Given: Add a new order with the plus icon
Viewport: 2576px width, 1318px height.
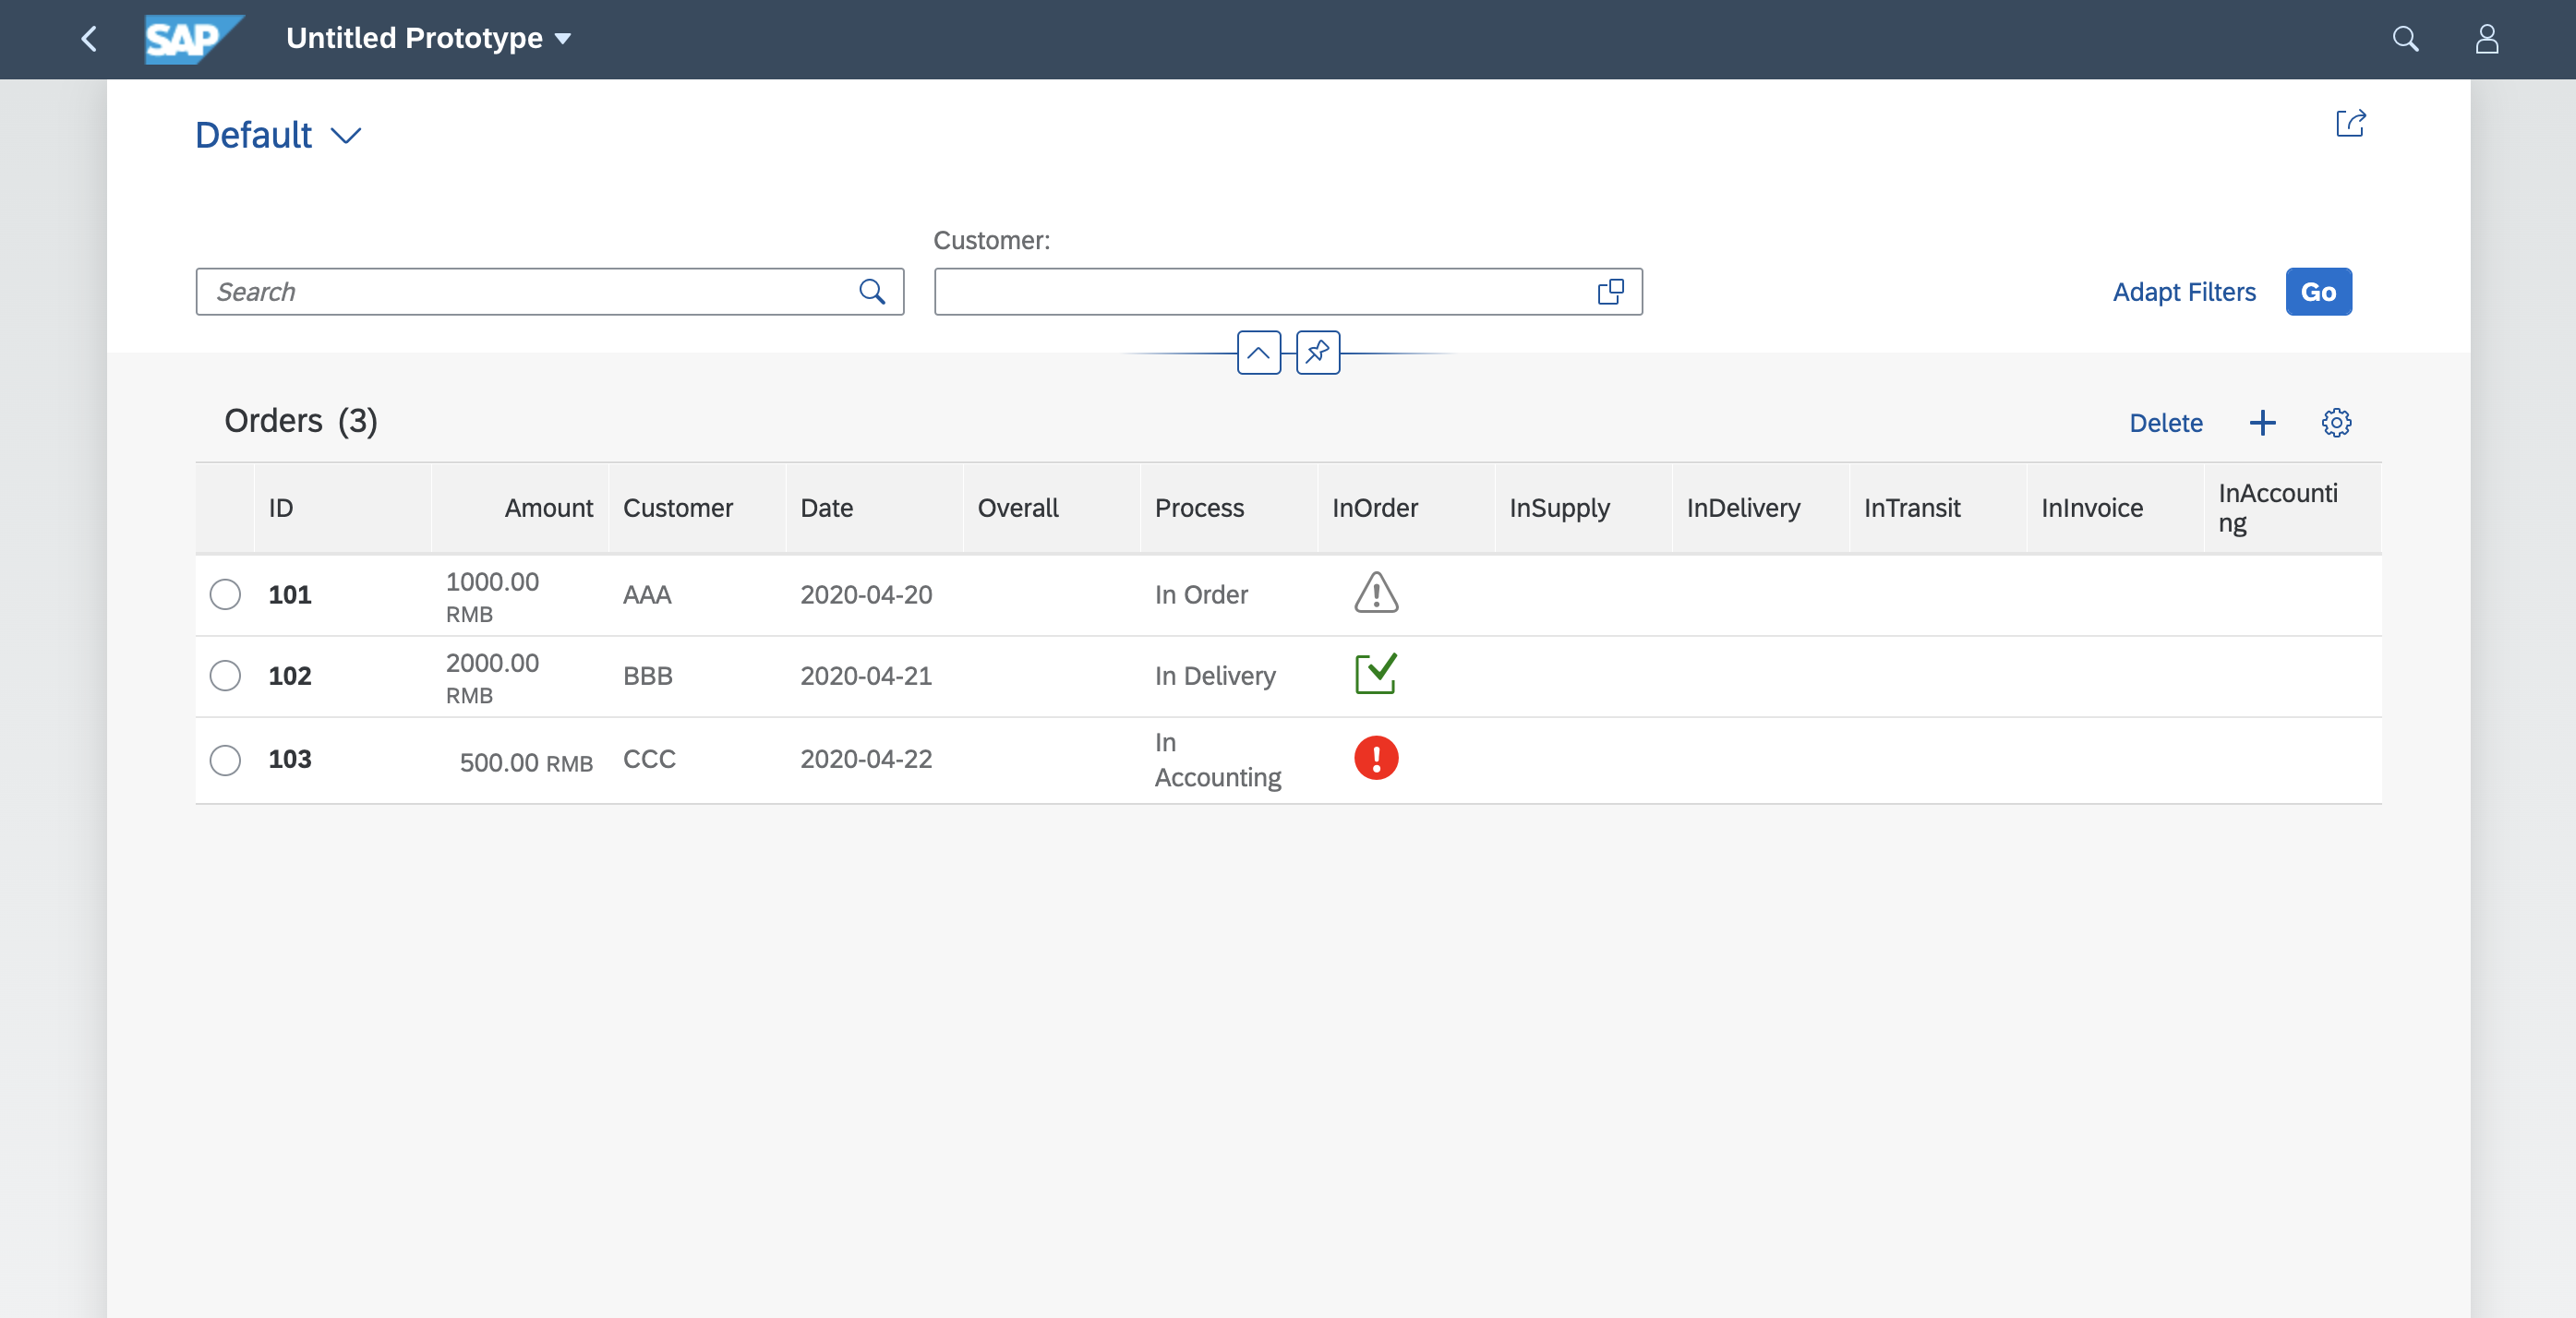Looking at the screenshot, I should (2264, 422).
